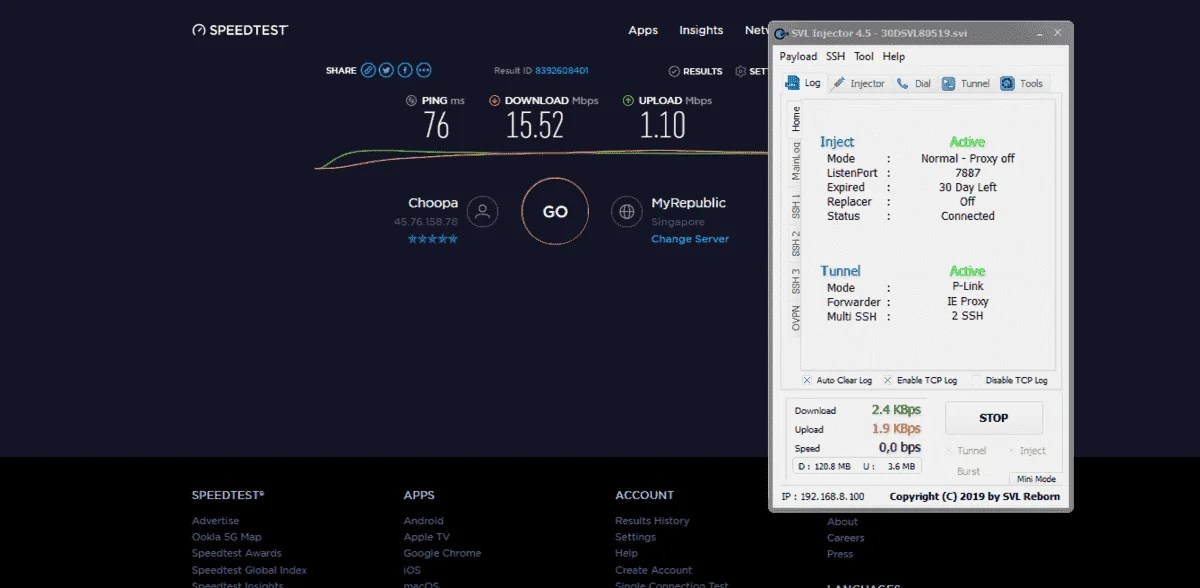Open Speedtest Global Index footer link
The image size is (1200, 588).
pyautogui.click(x=249, y=570)
